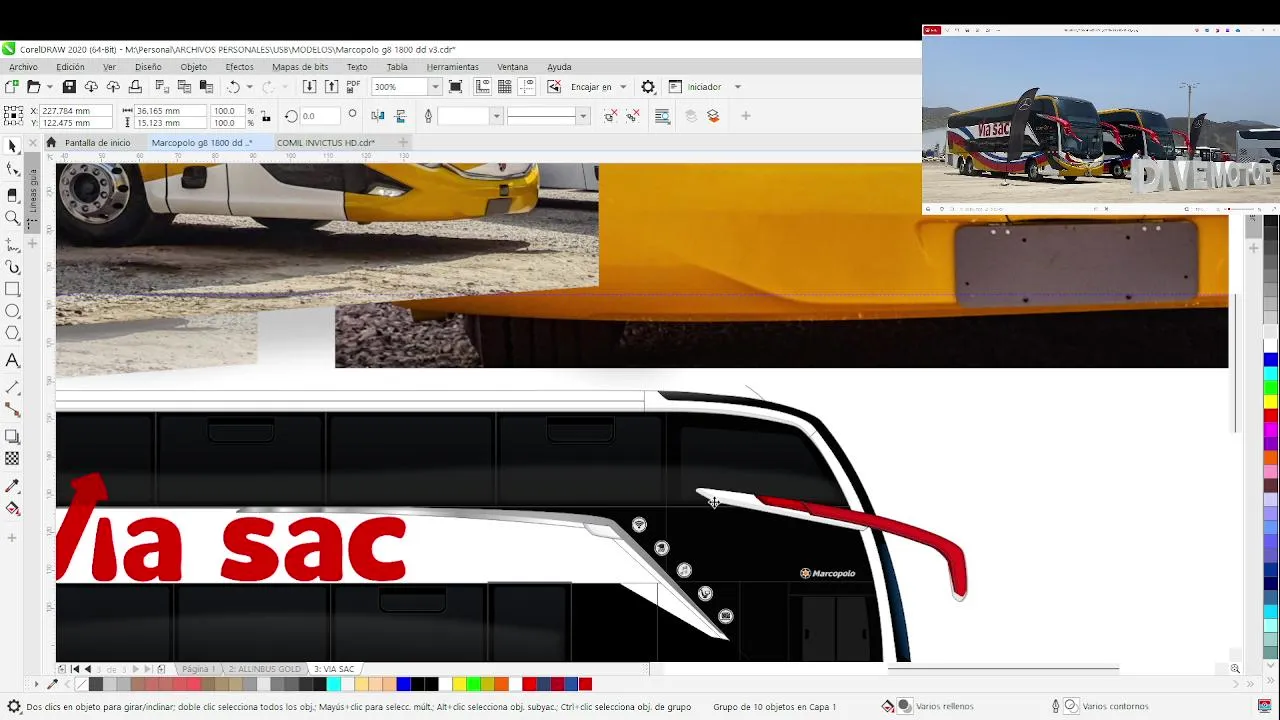Click the rotation angle field
The image size is (1280, 720).
click(x=320, y=116)
